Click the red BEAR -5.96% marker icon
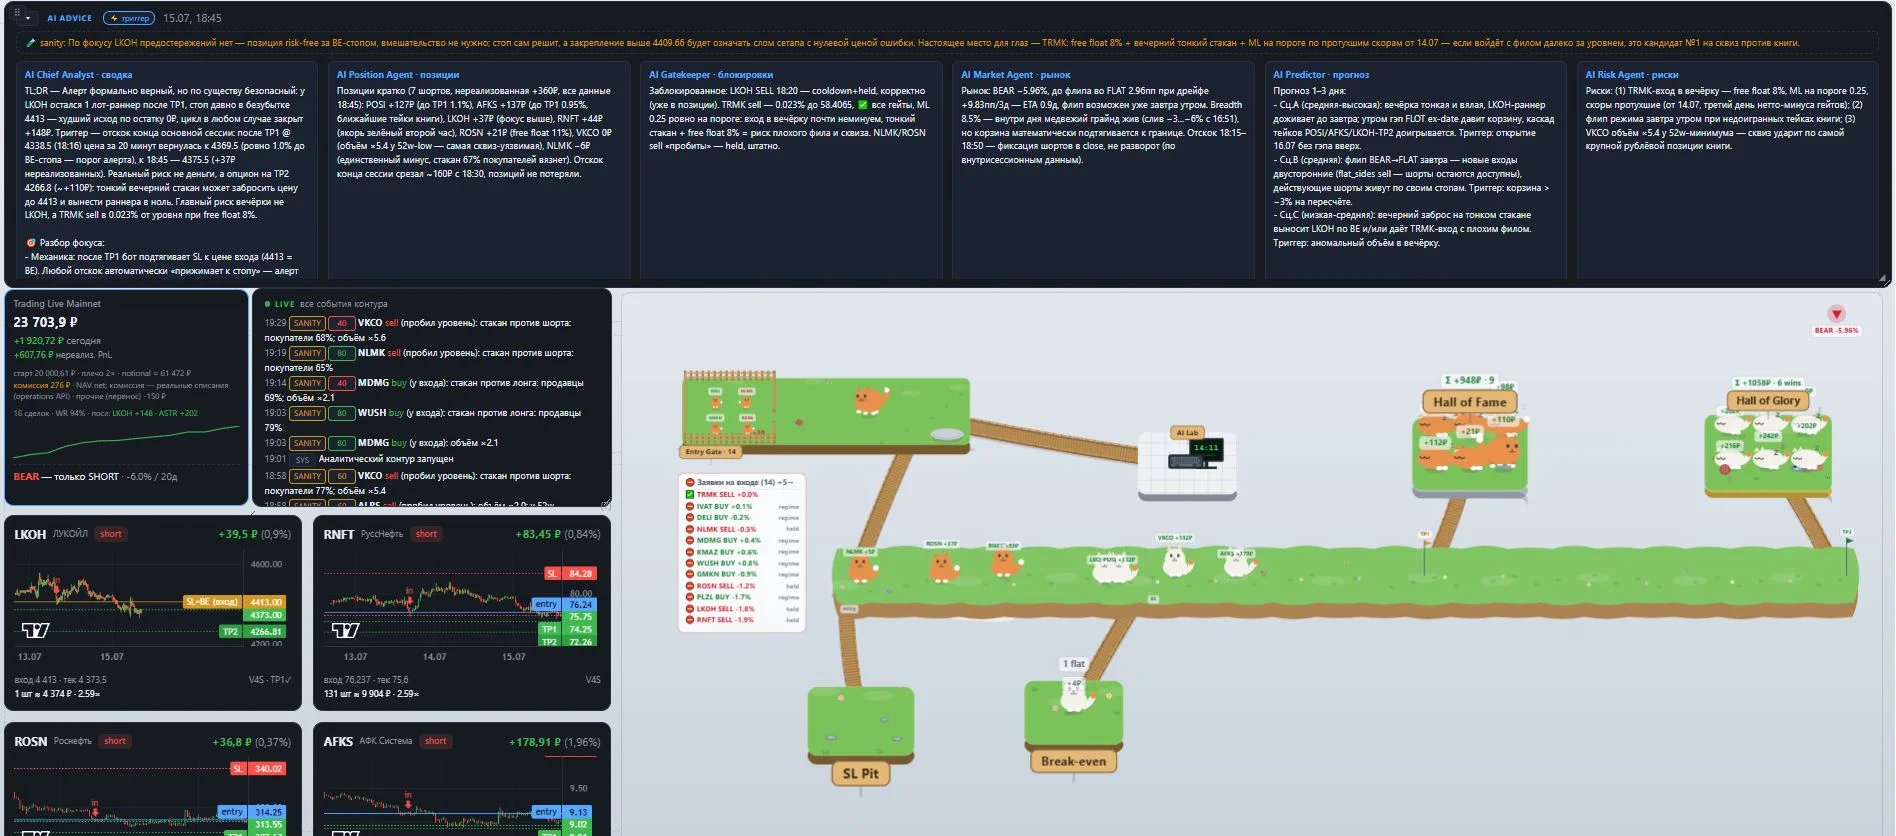 pyautogui.click(x=1836, y=314)
